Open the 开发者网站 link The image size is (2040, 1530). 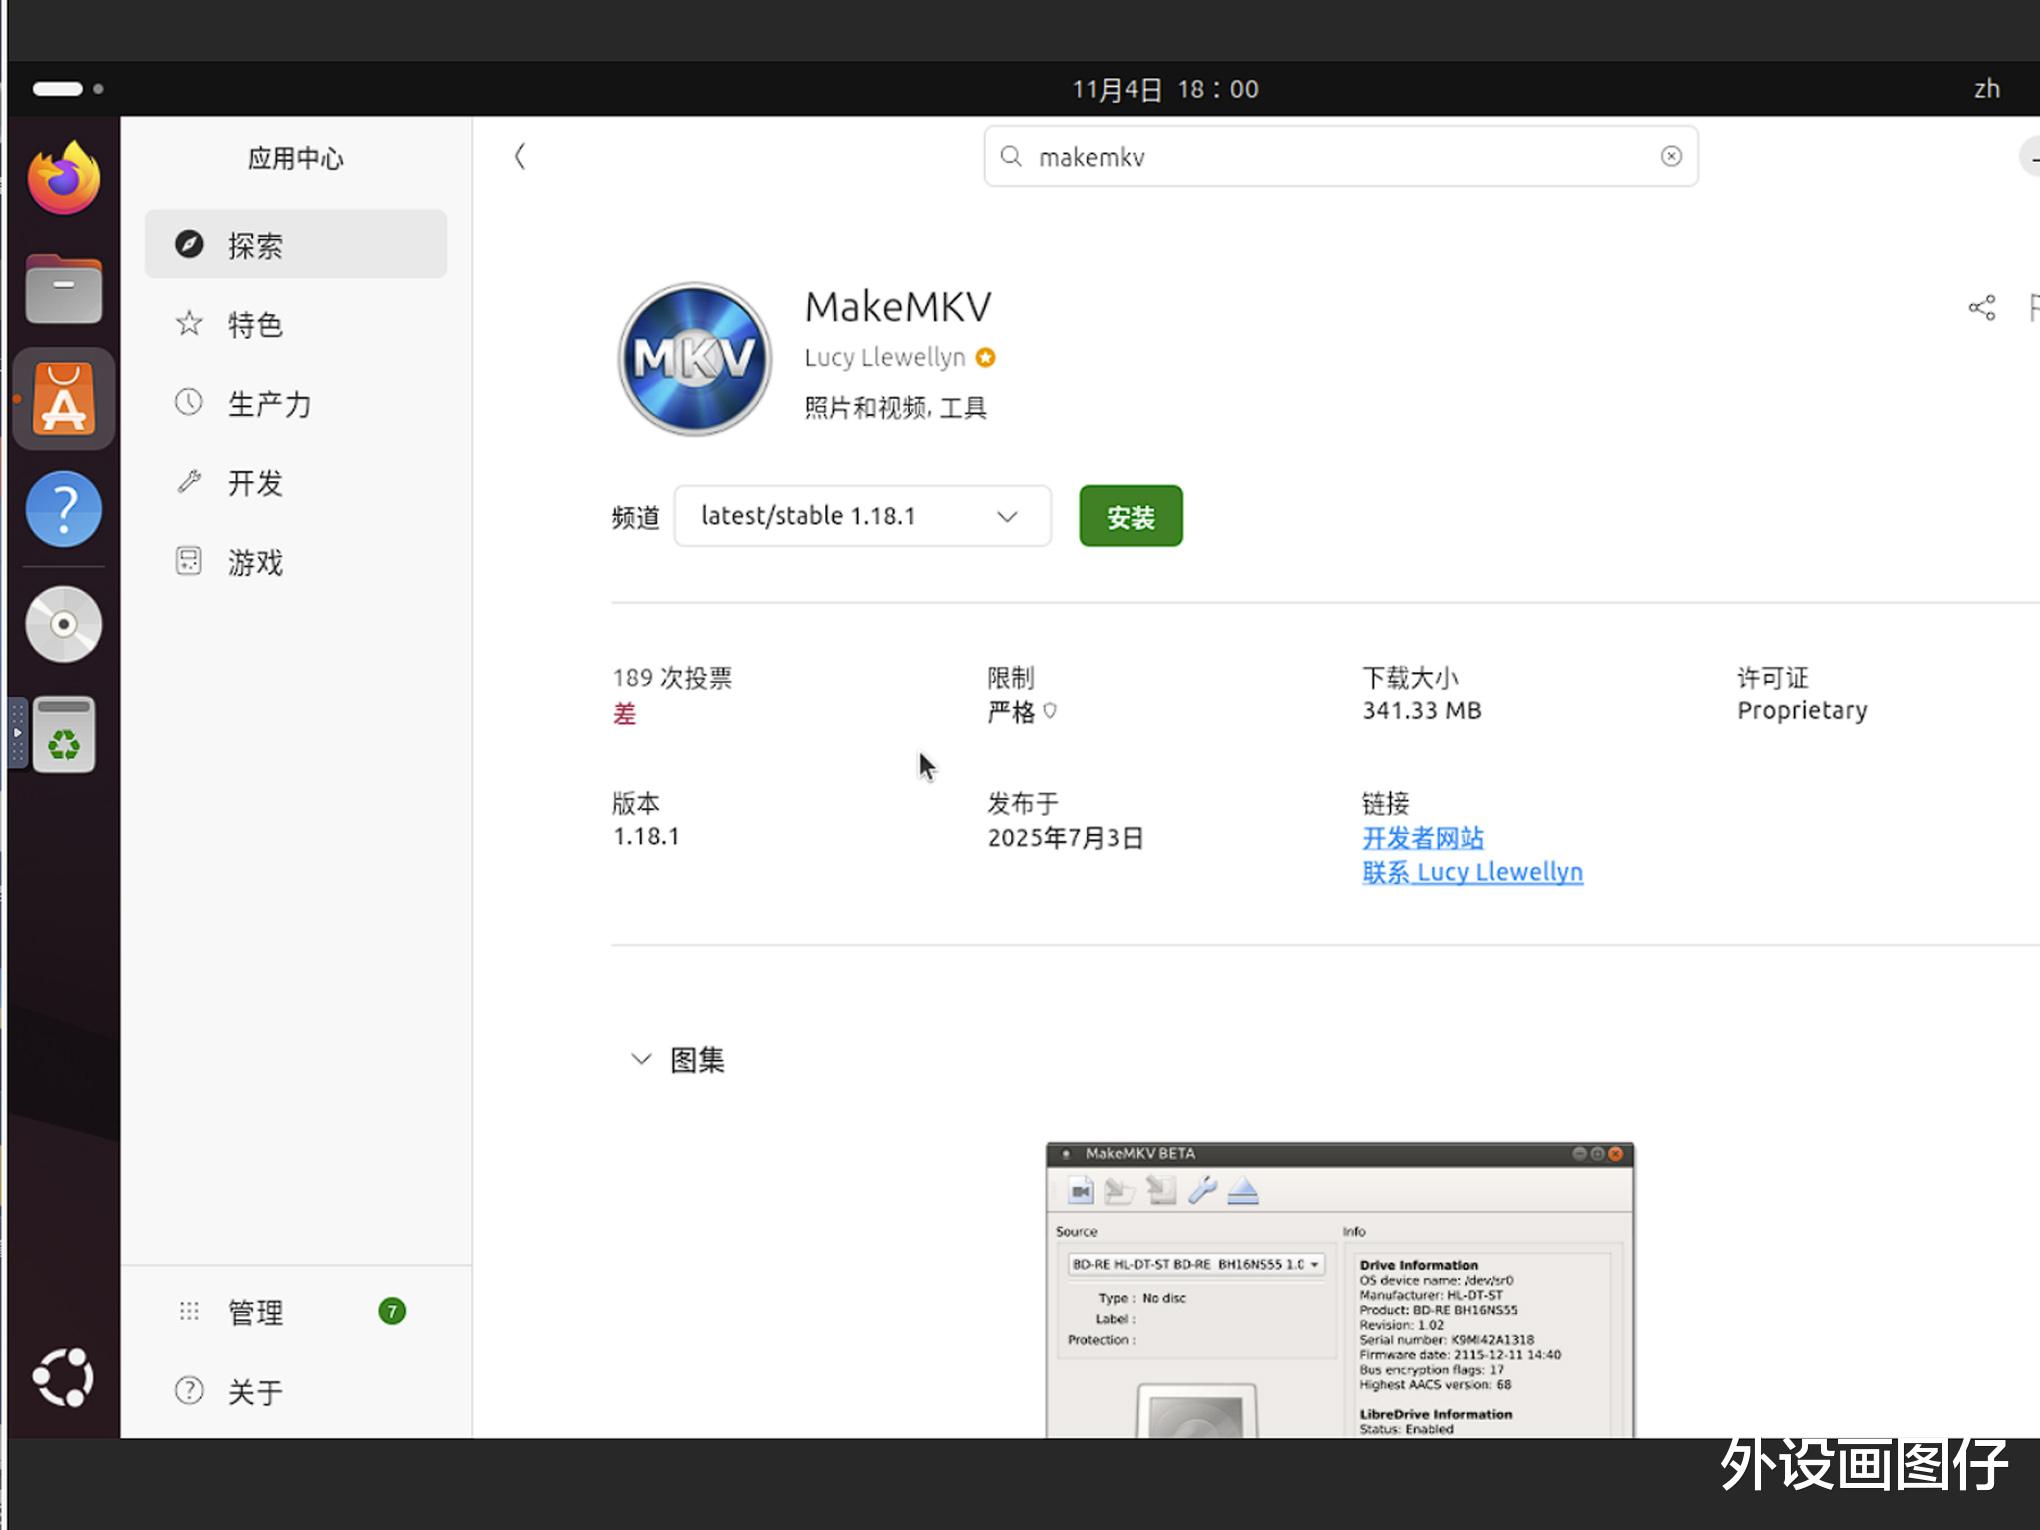click(1422, 838)
